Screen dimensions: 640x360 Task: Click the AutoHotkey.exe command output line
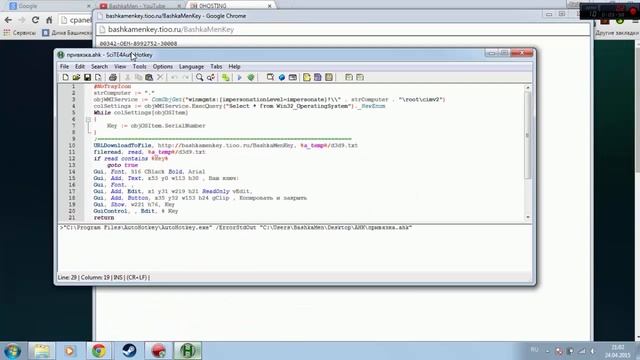coord(236,227)
